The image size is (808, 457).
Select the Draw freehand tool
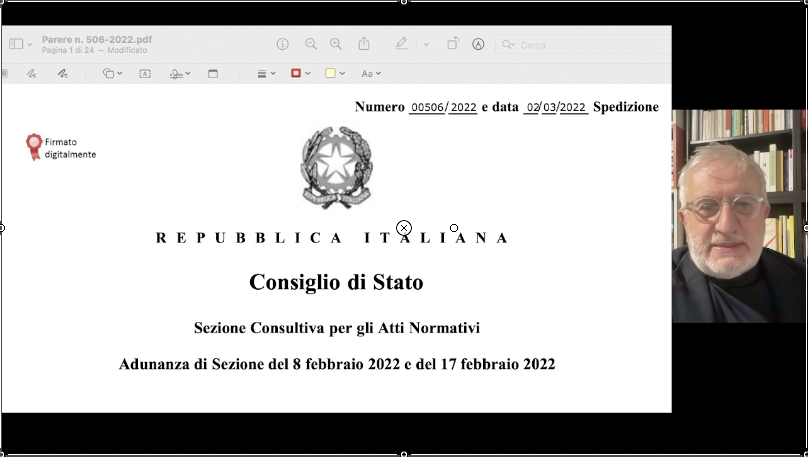(62, 73)
